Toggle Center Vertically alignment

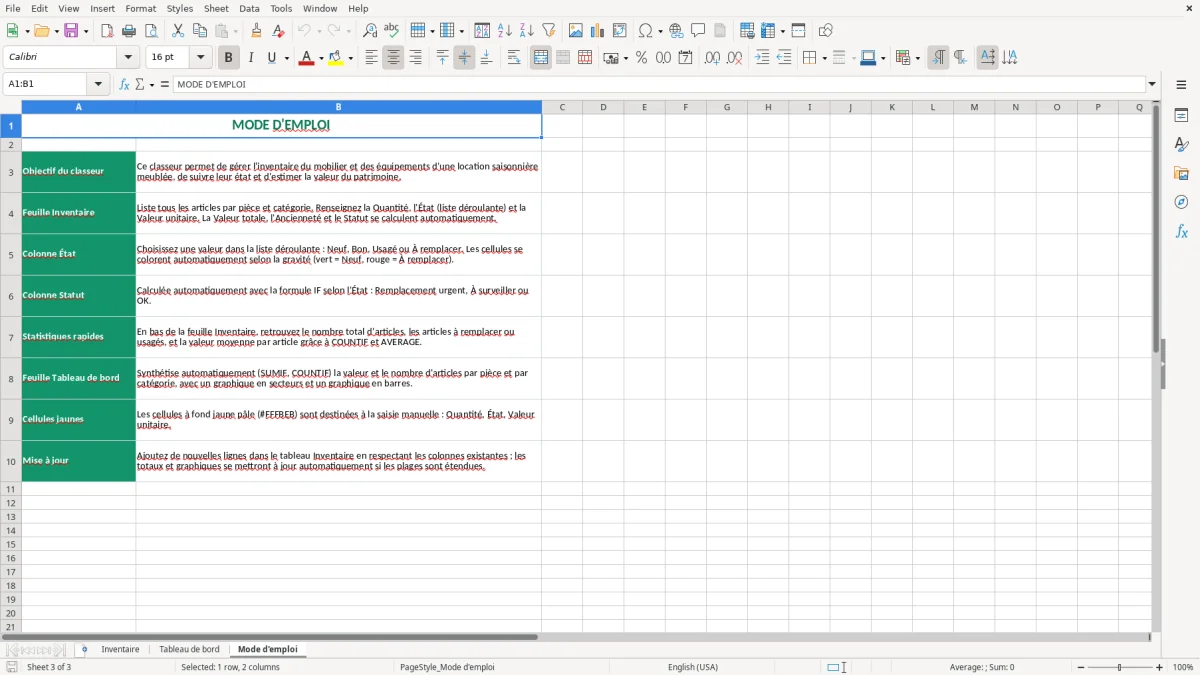464,58
